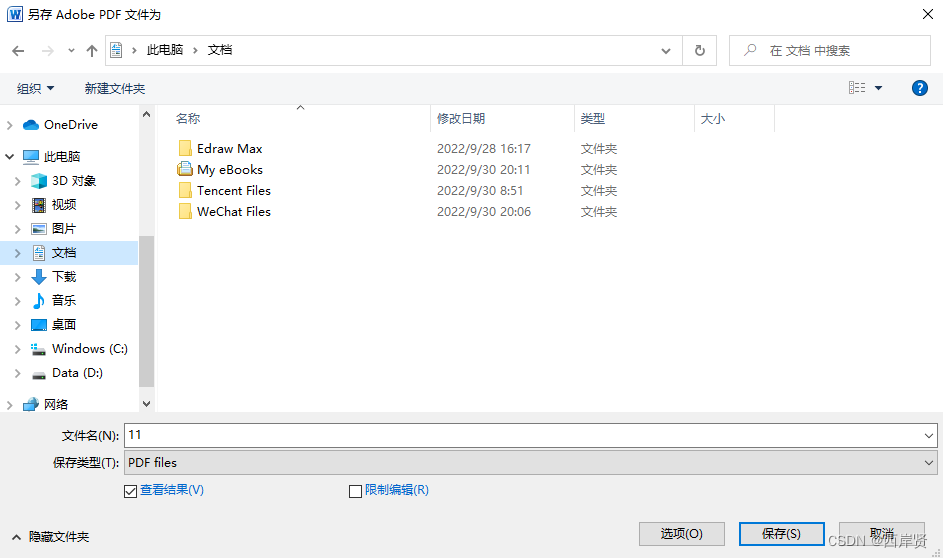Open 下载 in the navigation pane
The image size is (943, 558).
pos(64,277)
